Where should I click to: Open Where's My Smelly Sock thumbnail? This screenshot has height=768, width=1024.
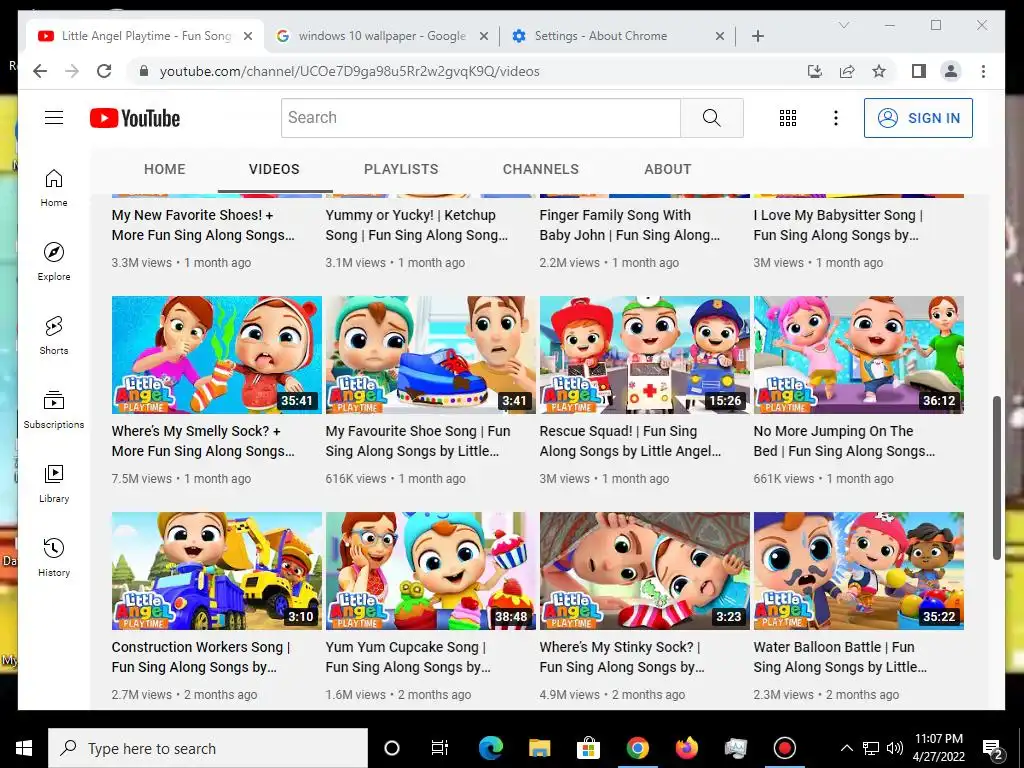click(217, 355)
